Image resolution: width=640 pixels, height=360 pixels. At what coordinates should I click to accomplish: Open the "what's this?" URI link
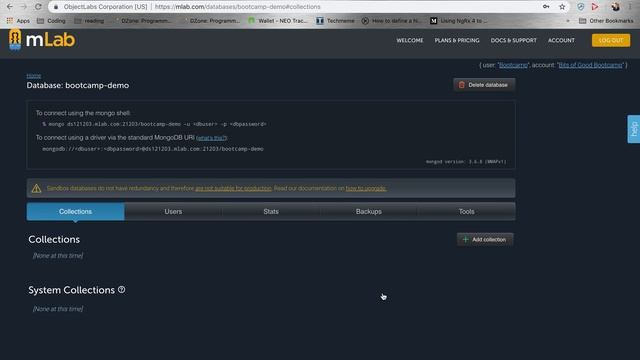tap(211, 138)
